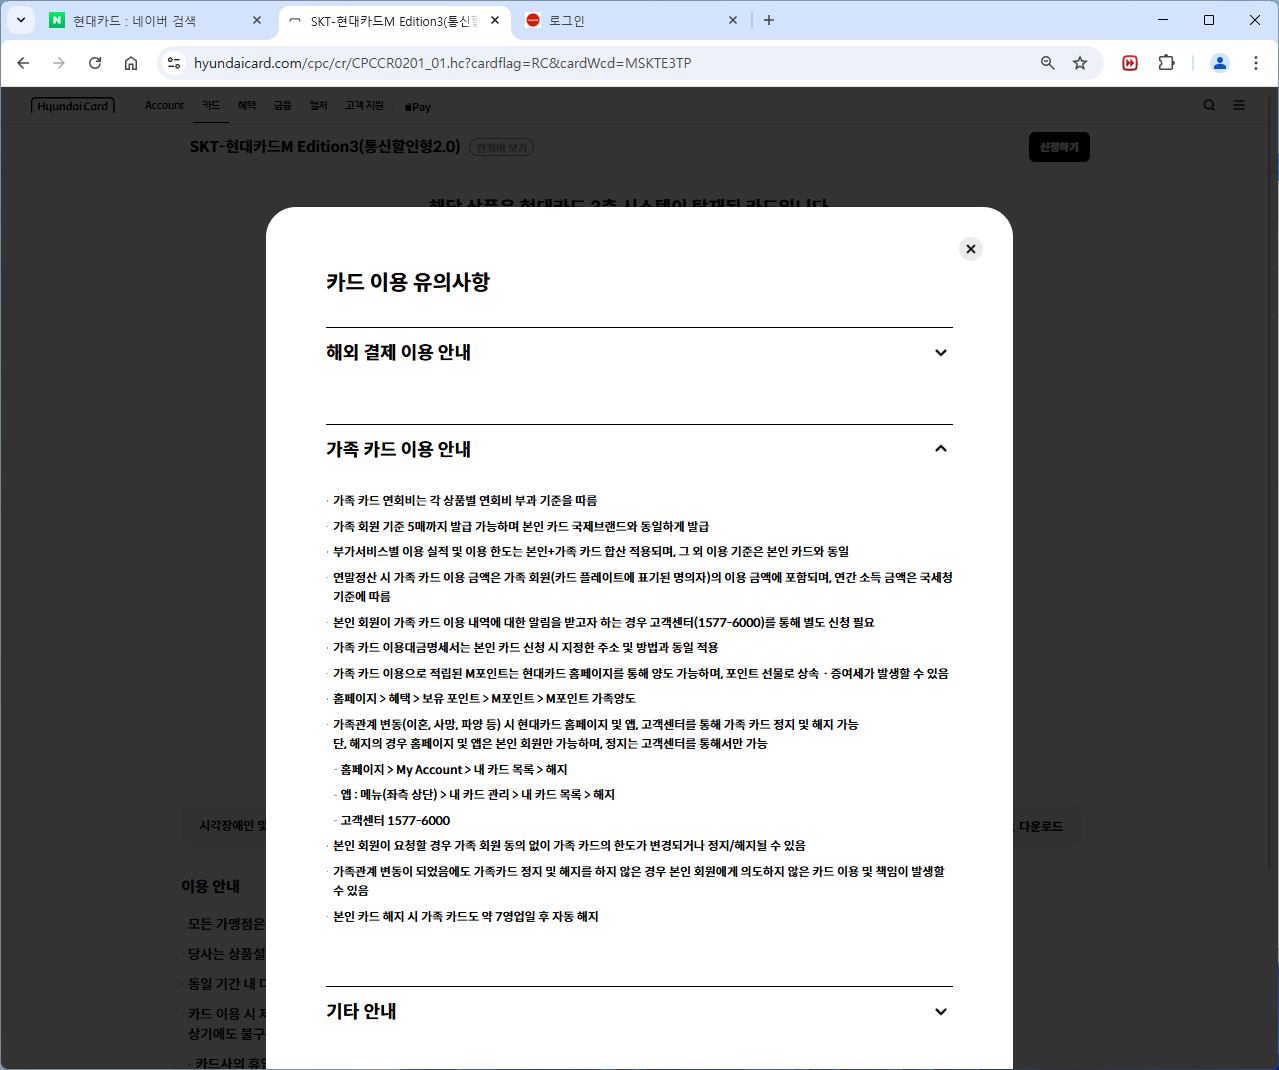The width and height of the screenshot is (1279, 1070).
Task: Expand the 기타 안내 section
Action: point(940,1011)
